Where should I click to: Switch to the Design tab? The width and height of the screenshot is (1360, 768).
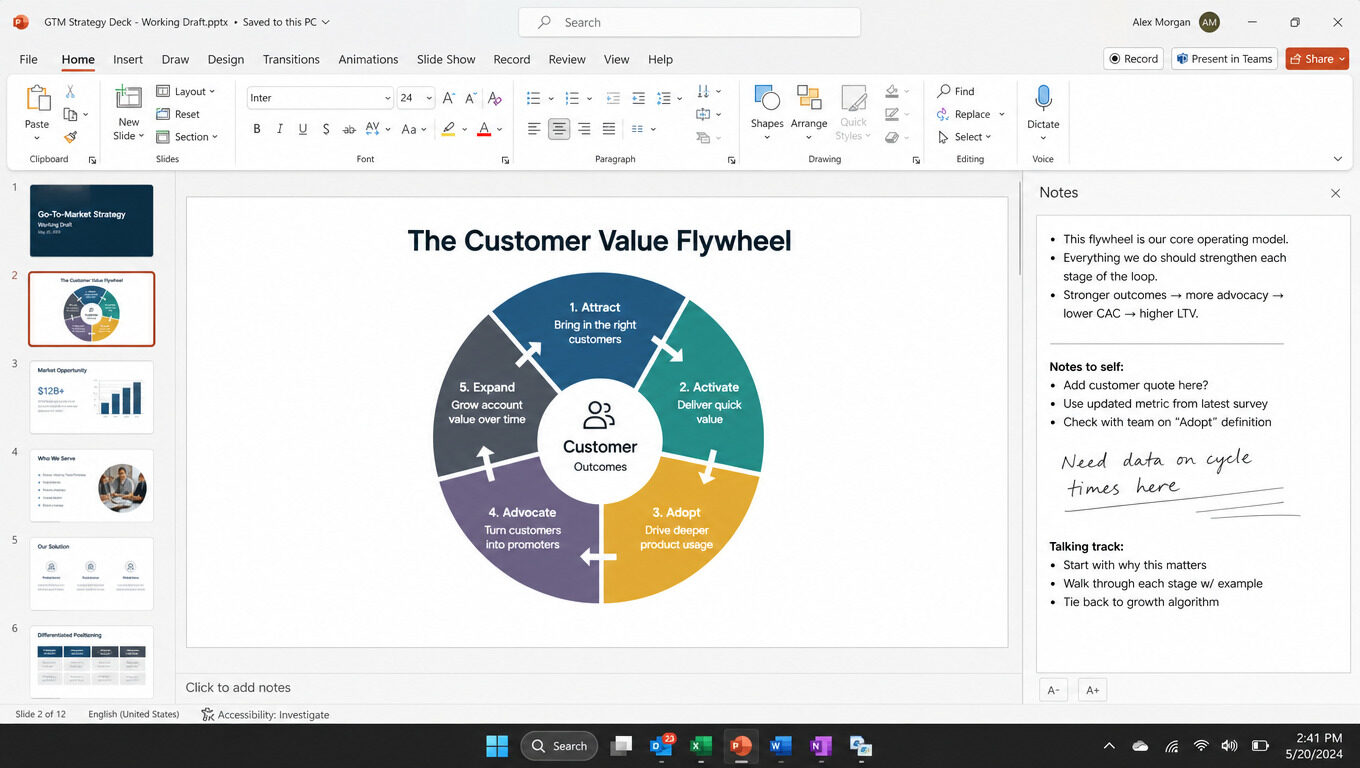(x=226, y=59)
